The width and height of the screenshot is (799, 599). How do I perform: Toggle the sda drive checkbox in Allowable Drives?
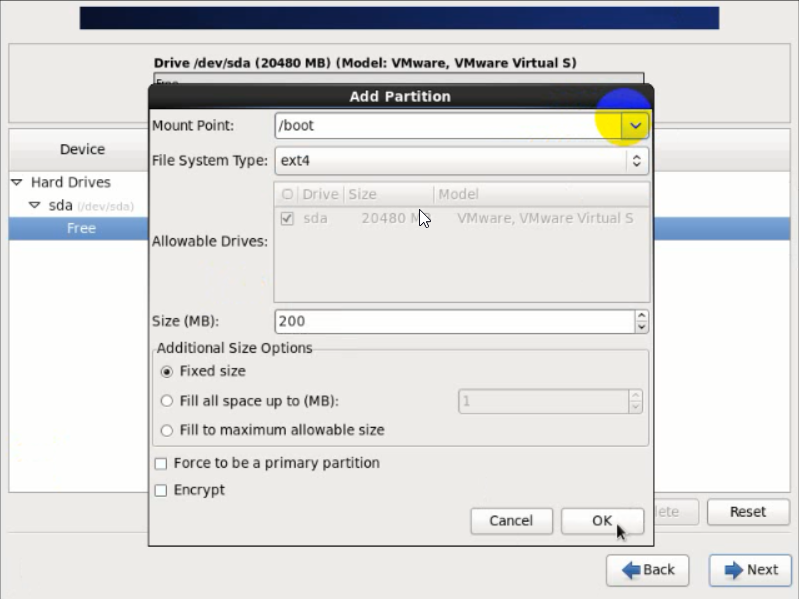tap(287, 219)
